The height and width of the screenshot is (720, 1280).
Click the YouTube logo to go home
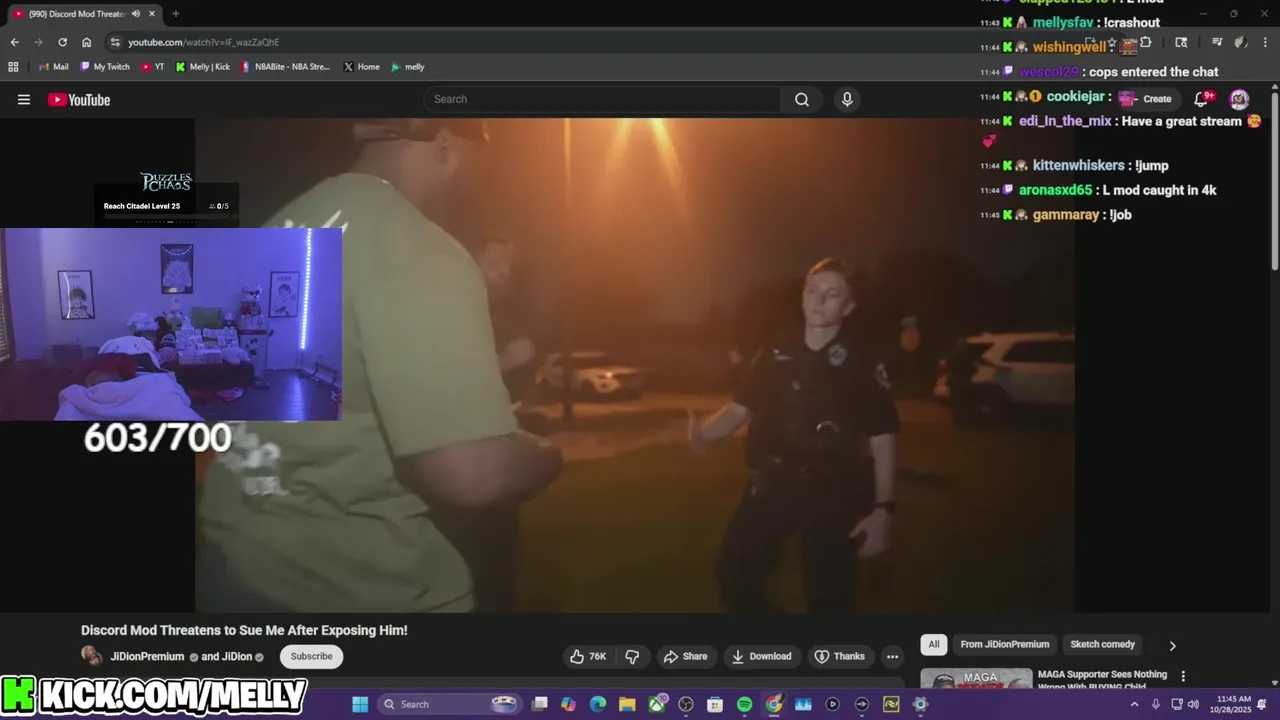point(79,99)
